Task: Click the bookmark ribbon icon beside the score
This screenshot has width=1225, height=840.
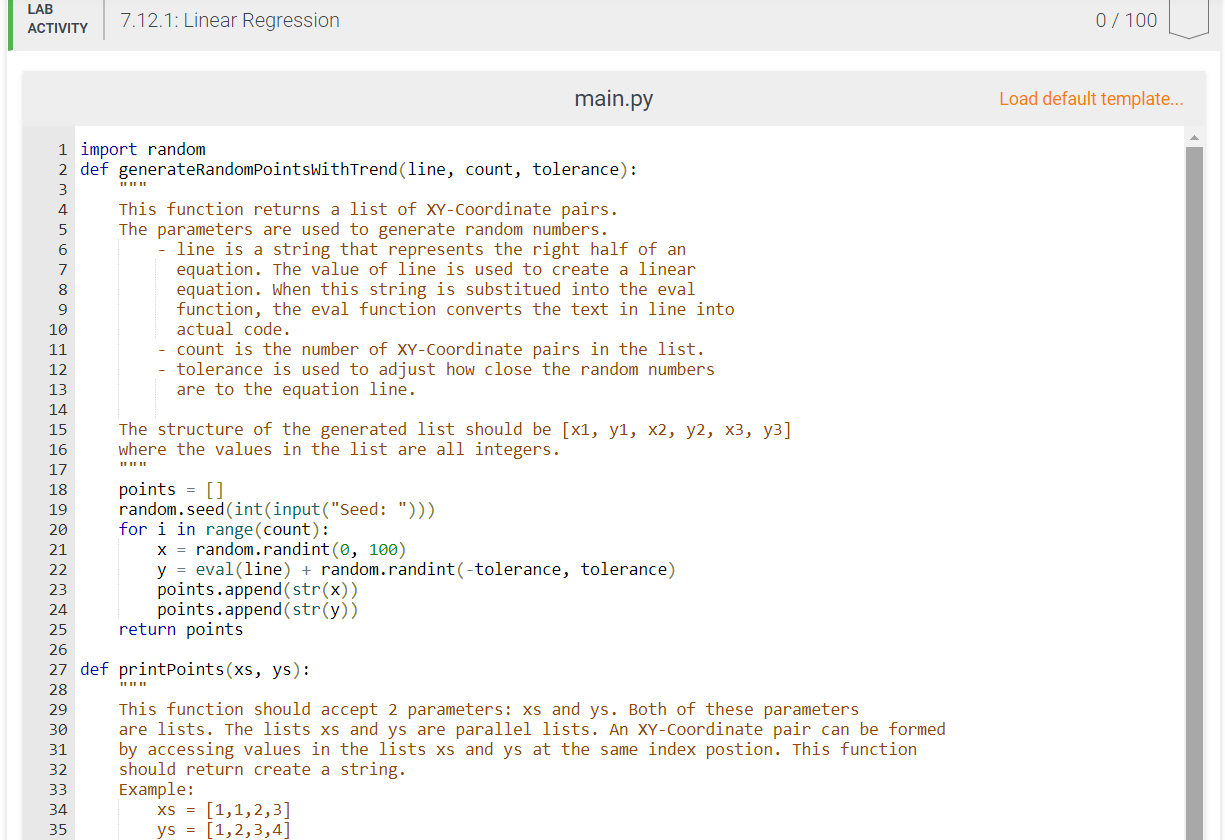Action: tap(1189, 19)
